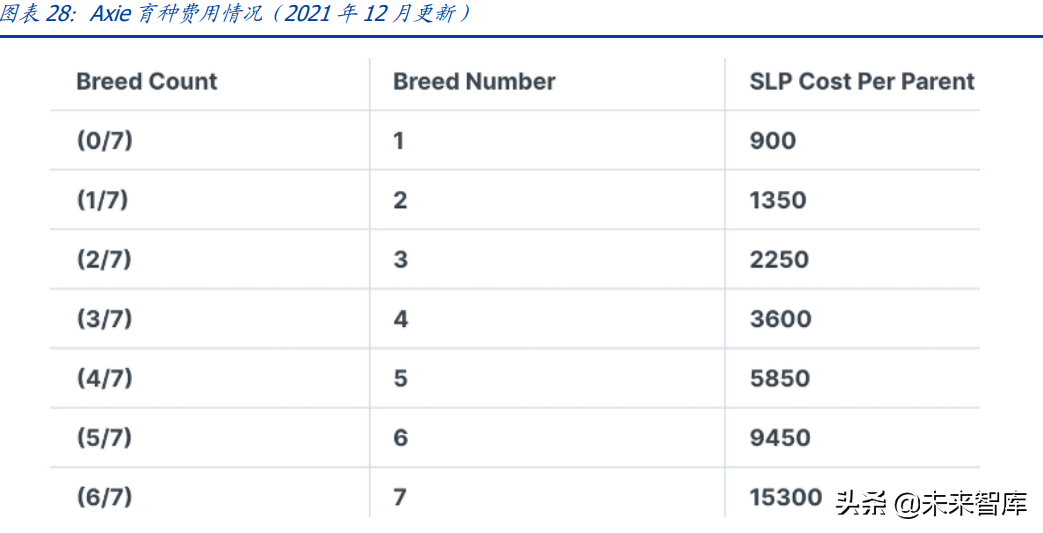
Task: Click the 5850 SLP cost value
Action: pyautogui.click(x=780, y=378)
